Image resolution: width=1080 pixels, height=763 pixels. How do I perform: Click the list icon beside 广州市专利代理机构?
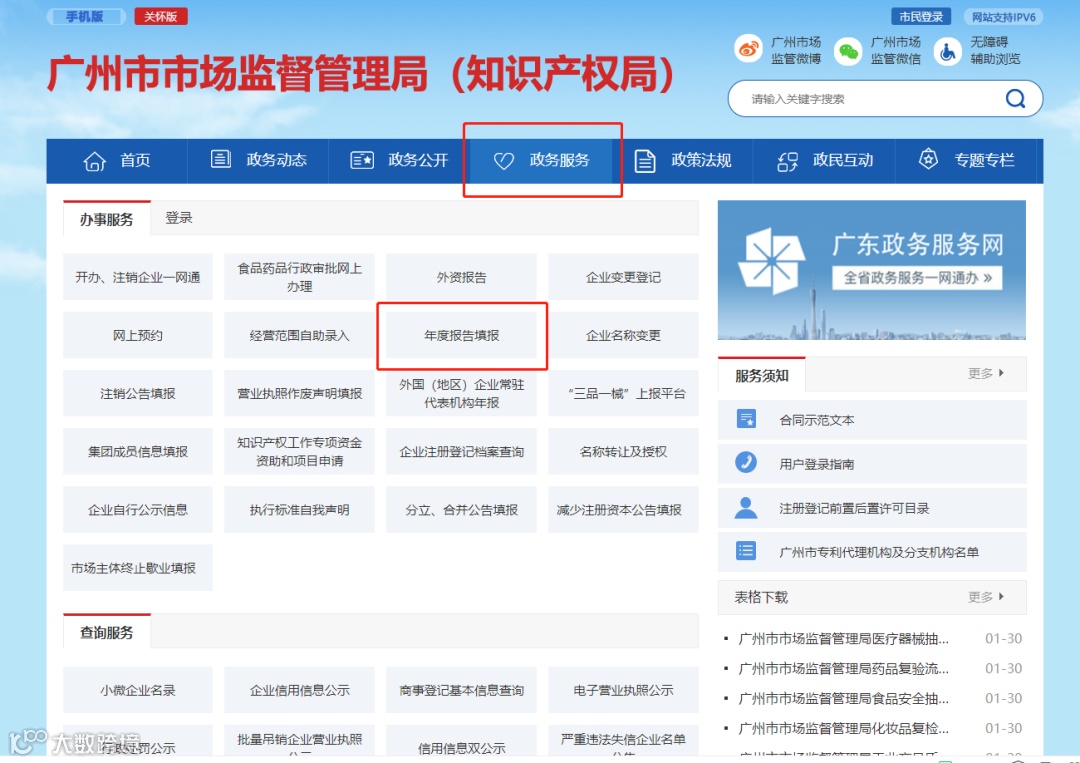[x=746, y=551]
